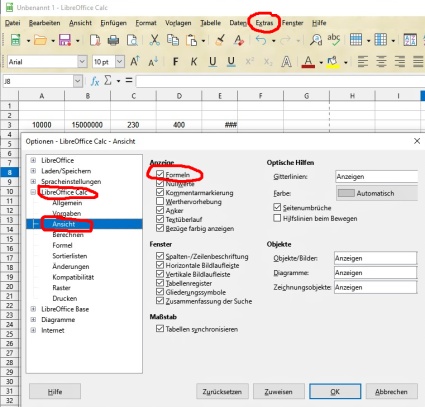Open the Extras menu
Image resolution: width=425 pixels, height=407 pixels.
[x=264, y=23]
